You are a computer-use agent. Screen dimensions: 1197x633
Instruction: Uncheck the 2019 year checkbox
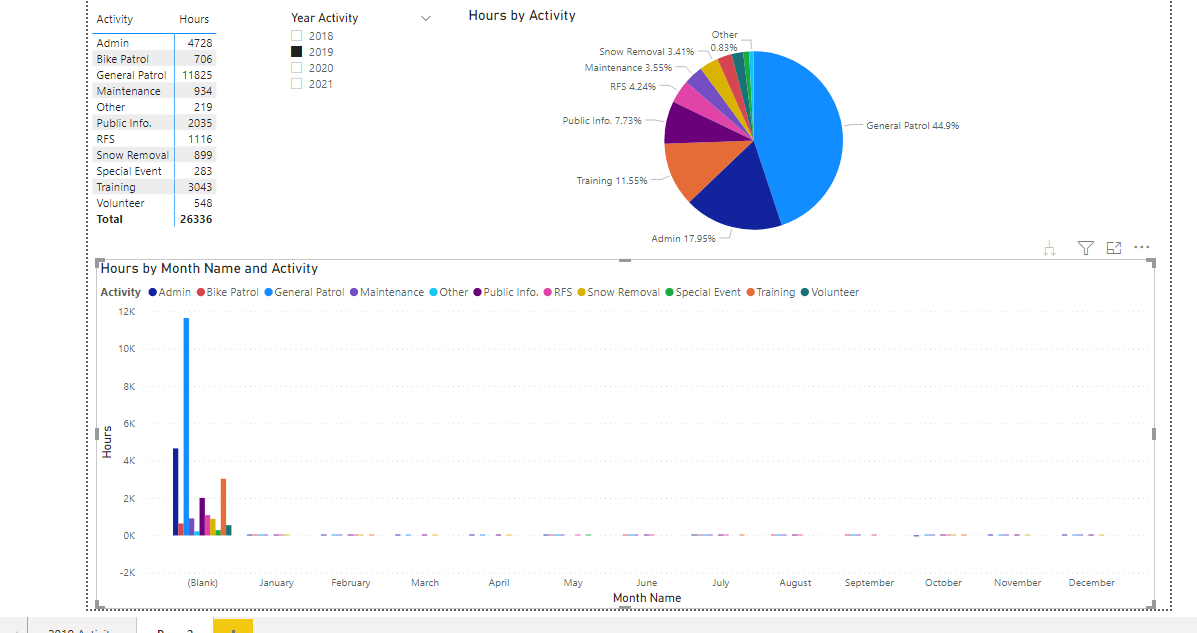[x=296, y=52]
